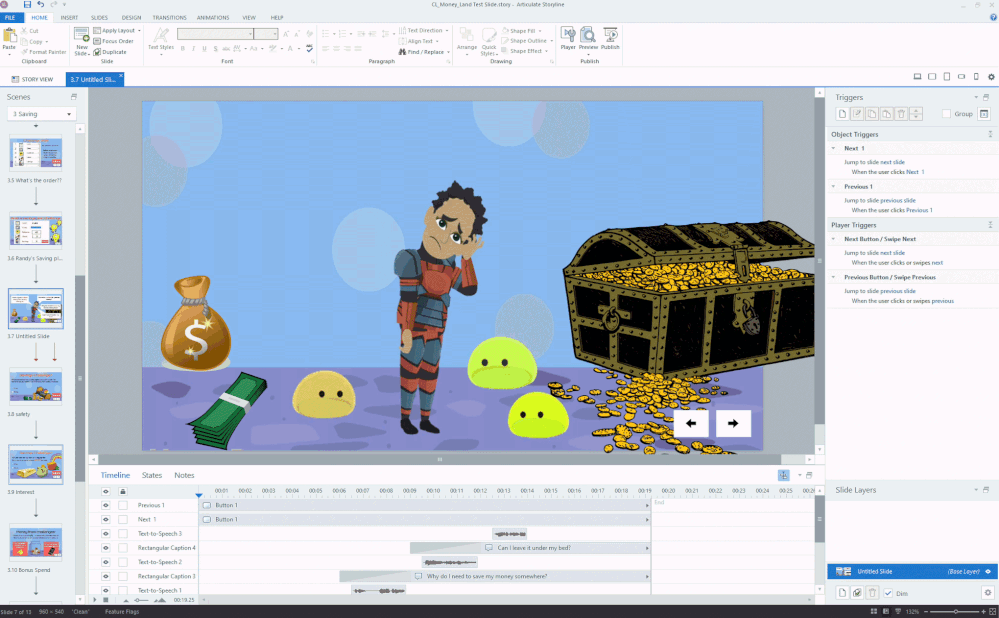Switch to the DESIGN ribbon tab
The height and width of the screenshot is (618, 999).
pyautogui.click(x=131, y=18)
